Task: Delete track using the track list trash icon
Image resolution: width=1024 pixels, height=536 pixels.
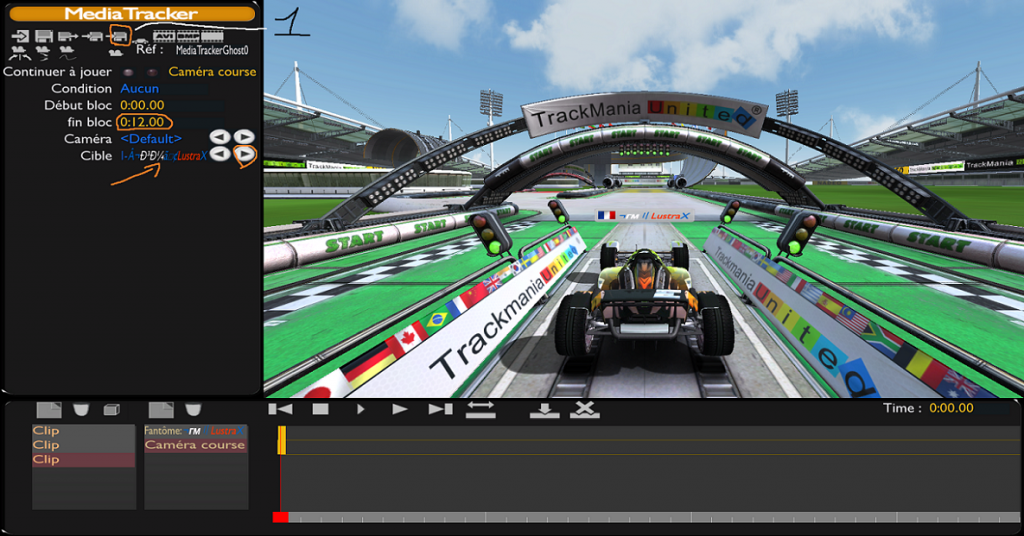Action: pos(193,410)
